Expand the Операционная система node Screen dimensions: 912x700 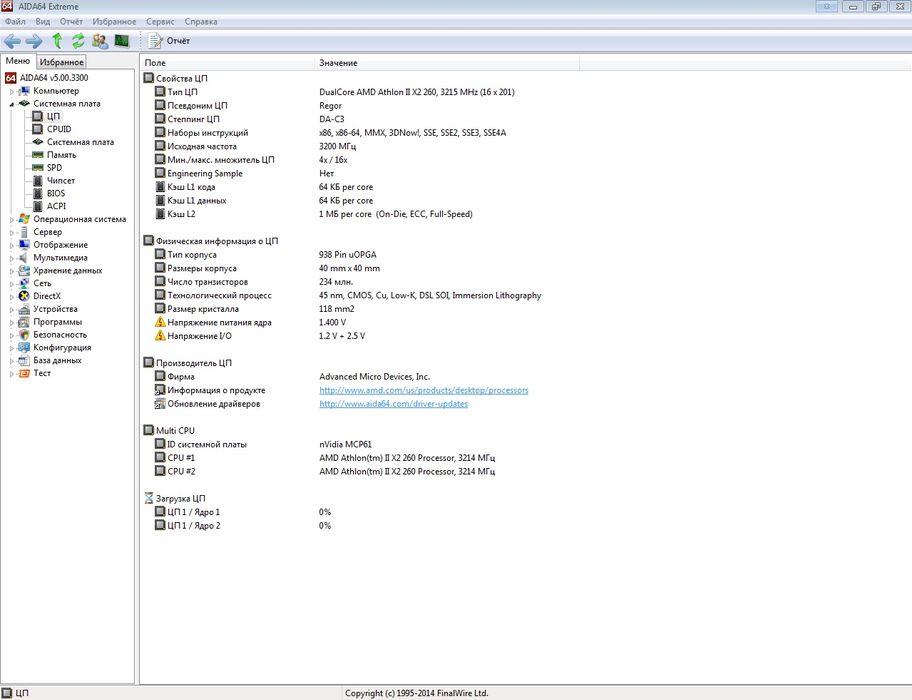(11, 220)
